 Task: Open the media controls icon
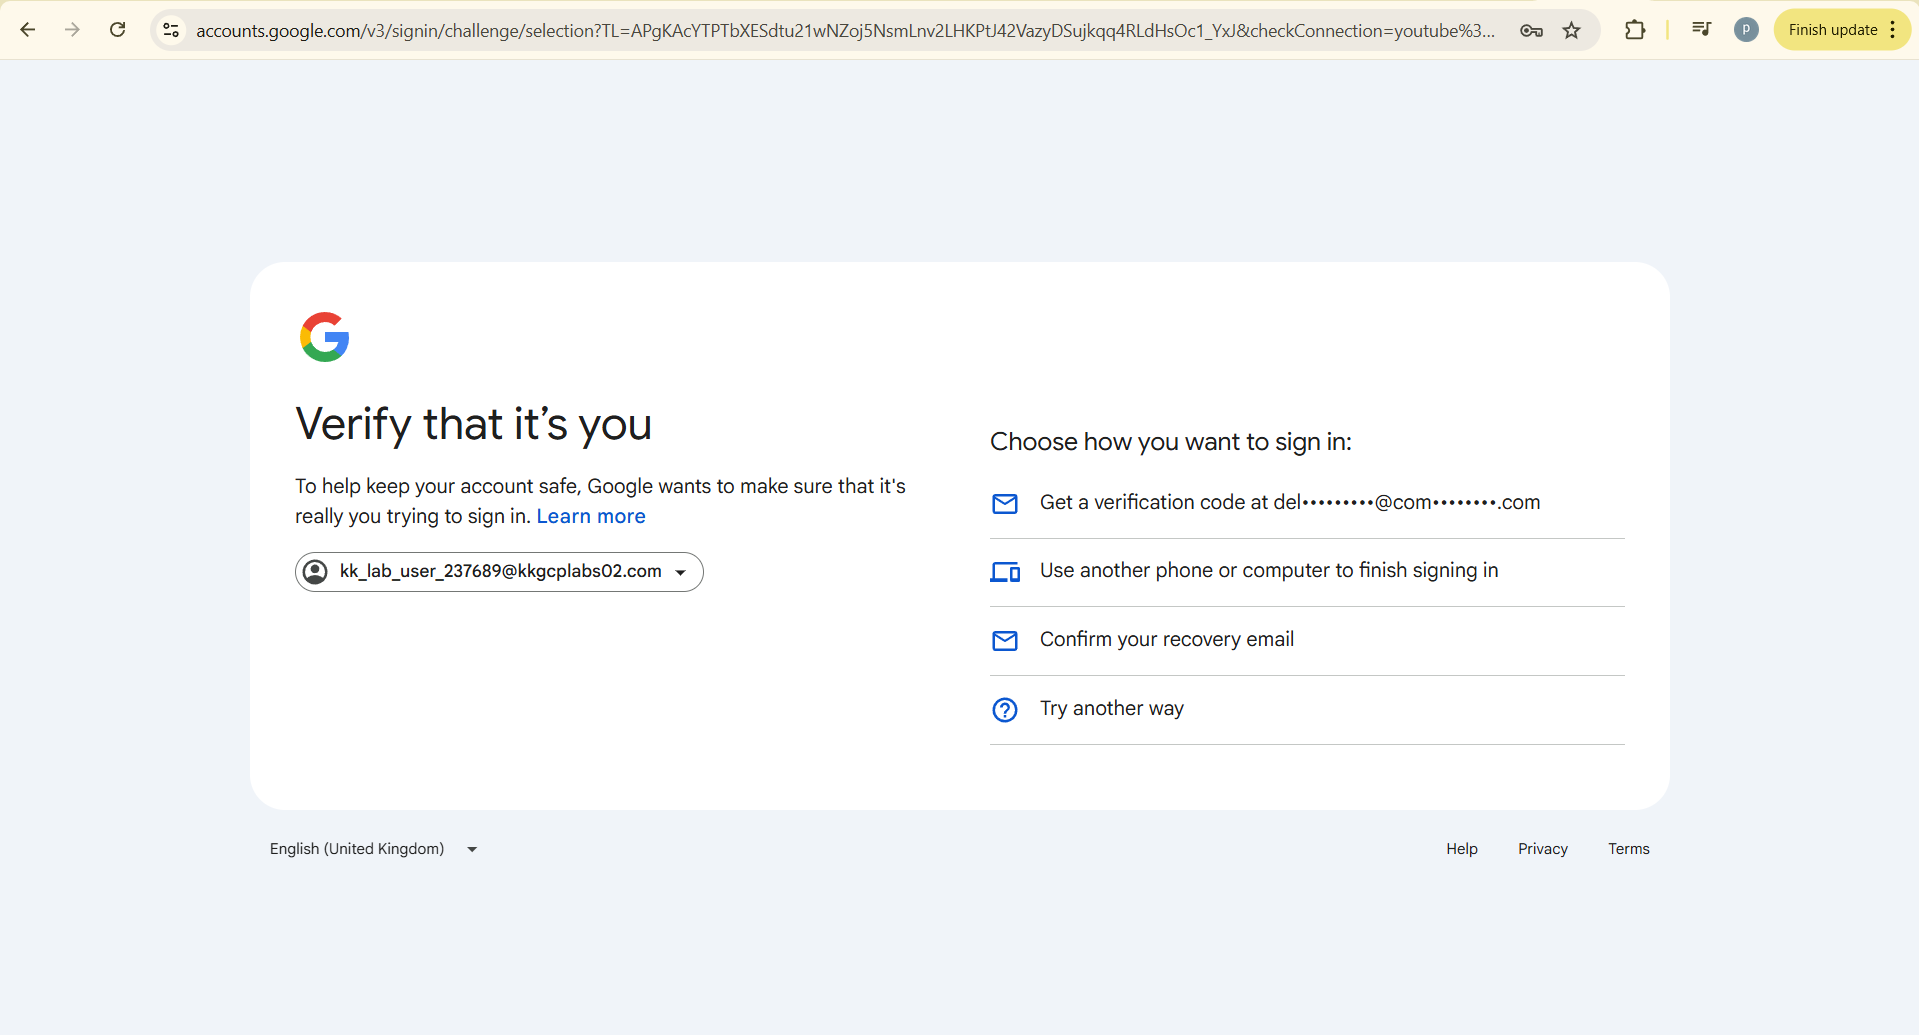click(x=1701, y=29)
